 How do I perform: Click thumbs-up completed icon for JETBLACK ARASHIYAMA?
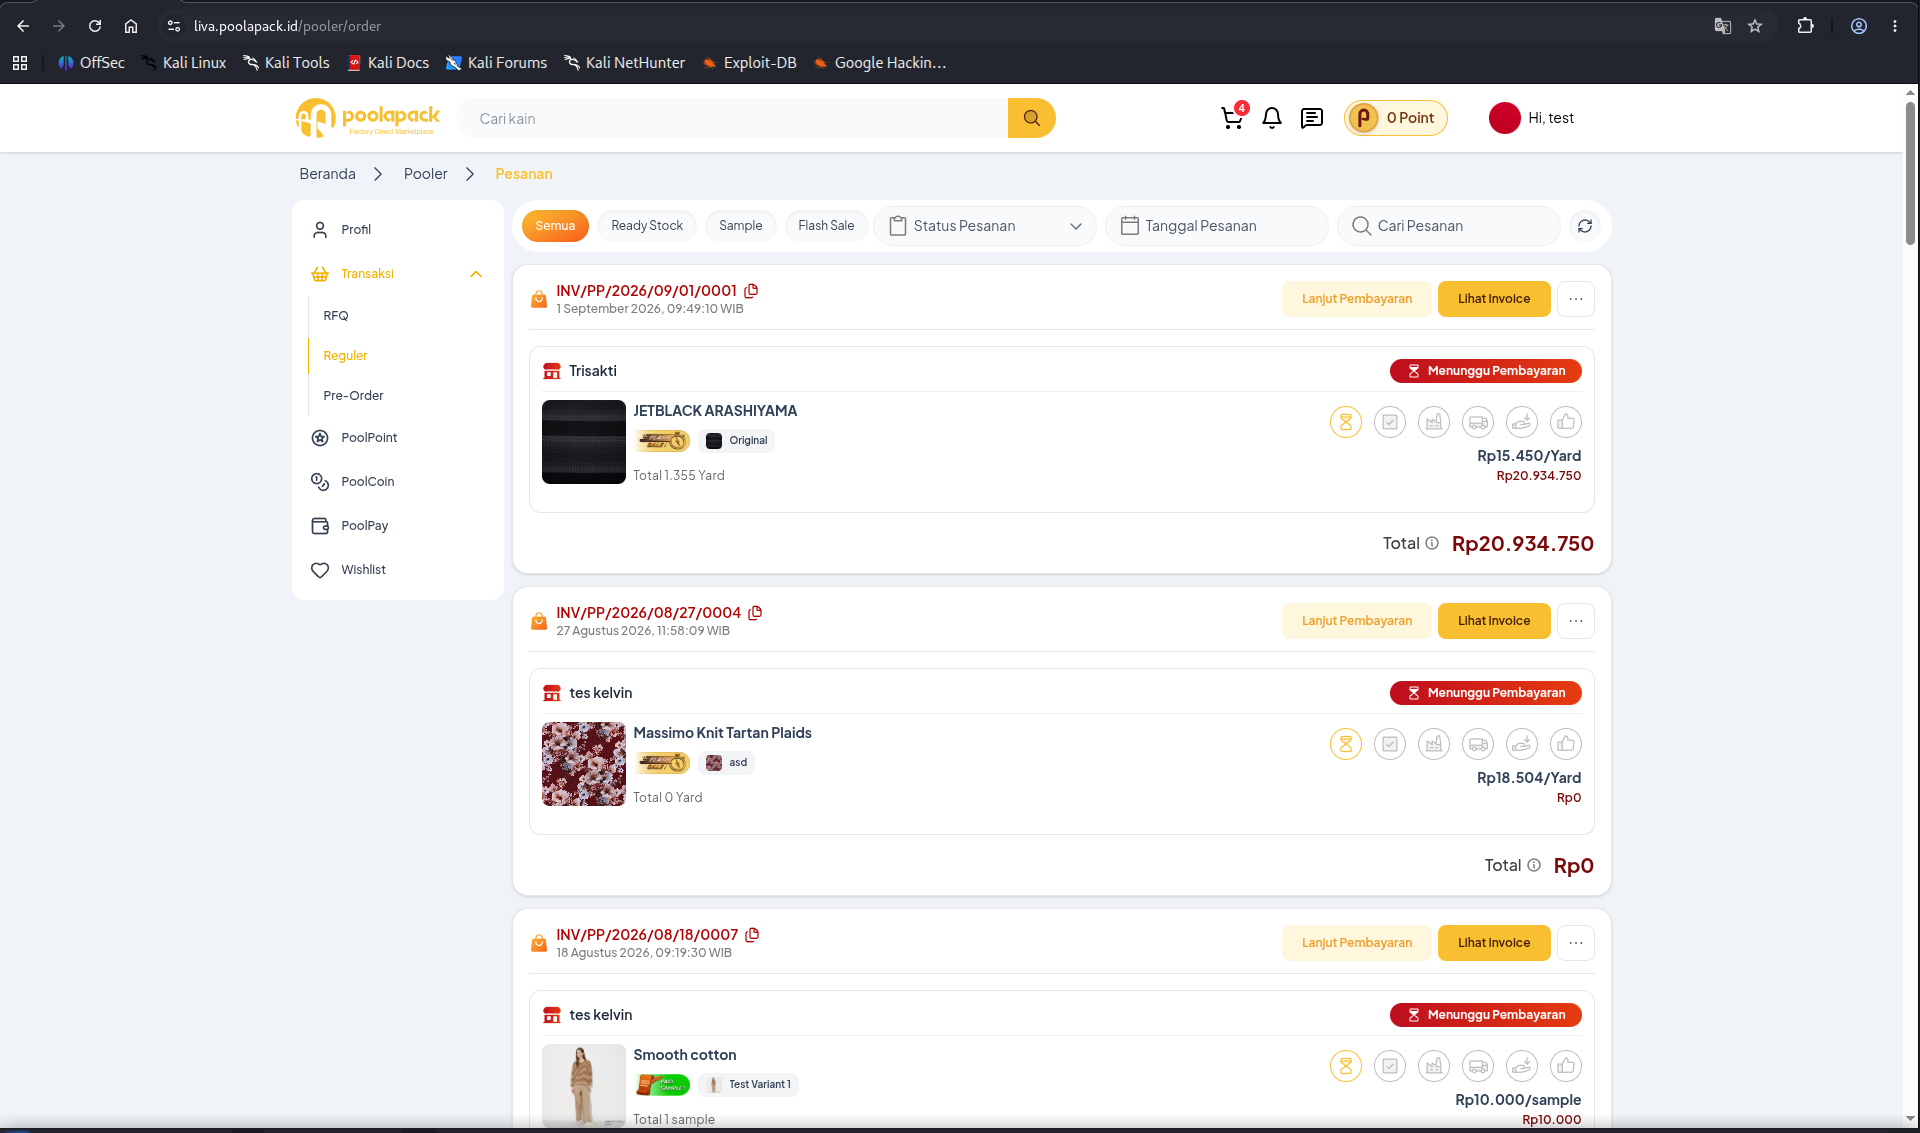(x=1566, y=422)
